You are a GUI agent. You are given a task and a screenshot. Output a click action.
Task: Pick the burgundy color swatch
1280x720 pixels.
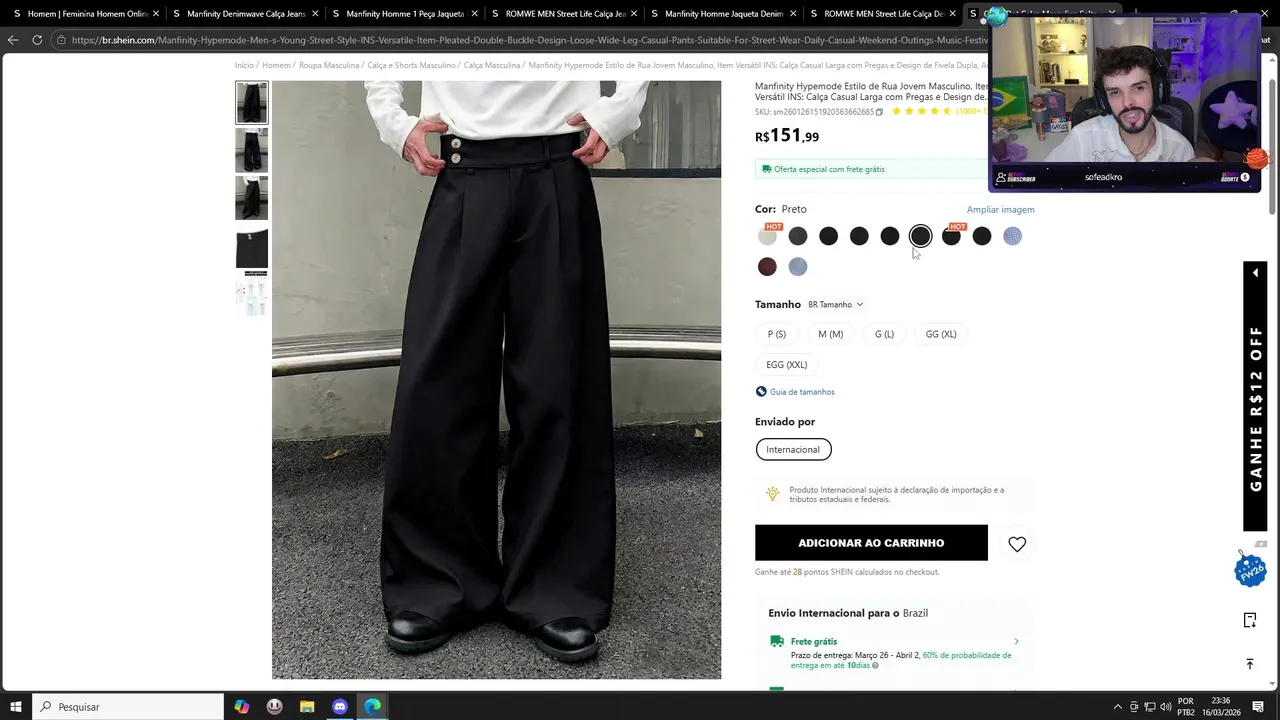[767, 267]
